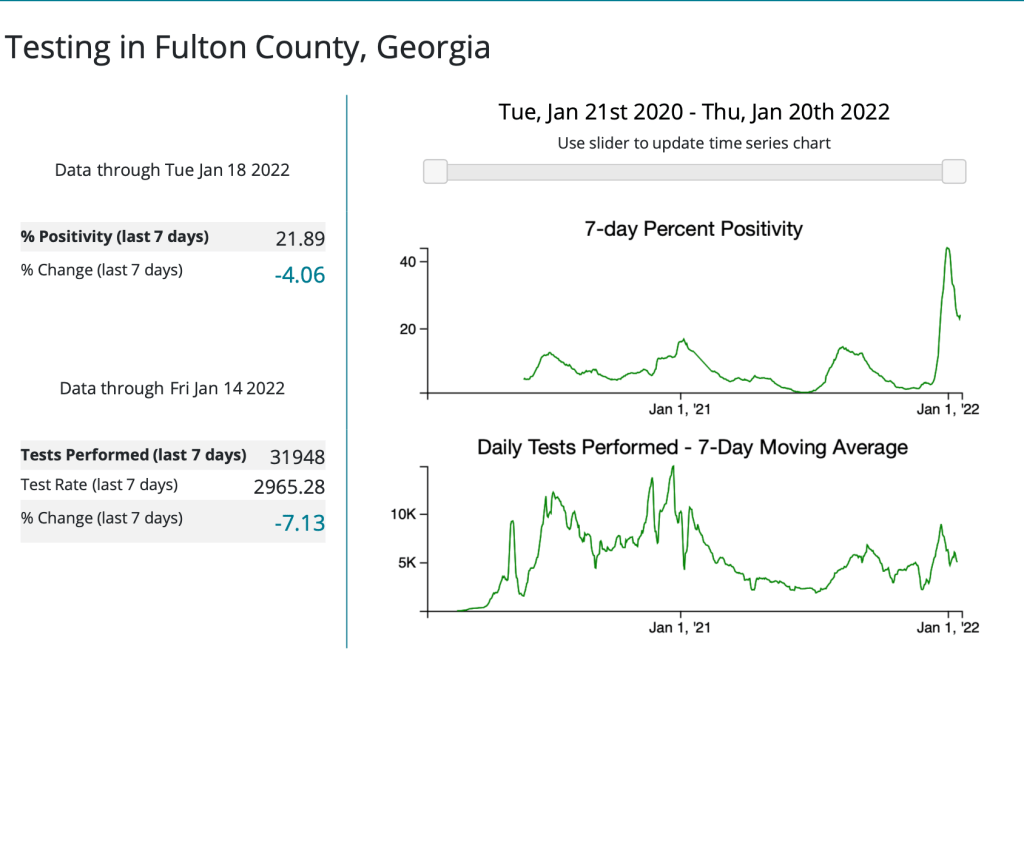
Task: Select the 31948 tests performed value
Action: pyautogui.click(x=297, y=457)
